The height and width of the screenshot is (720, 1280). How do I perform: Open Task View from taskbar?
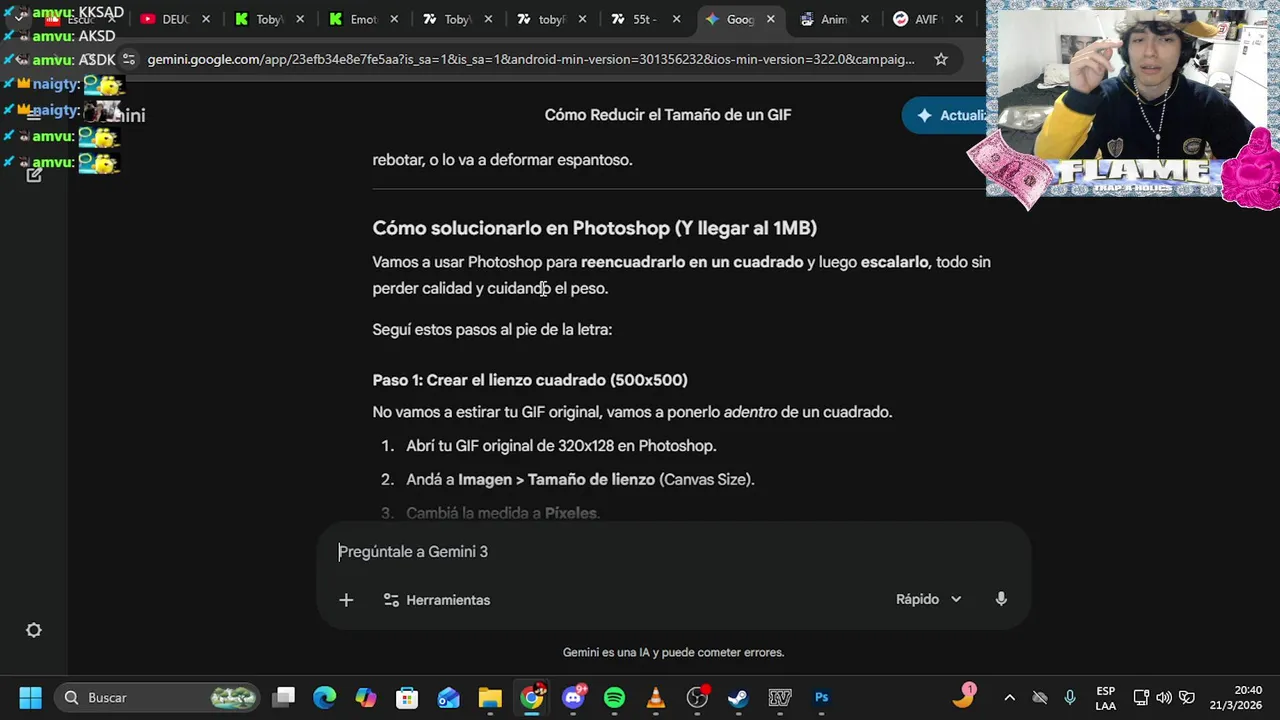(285, 697)
